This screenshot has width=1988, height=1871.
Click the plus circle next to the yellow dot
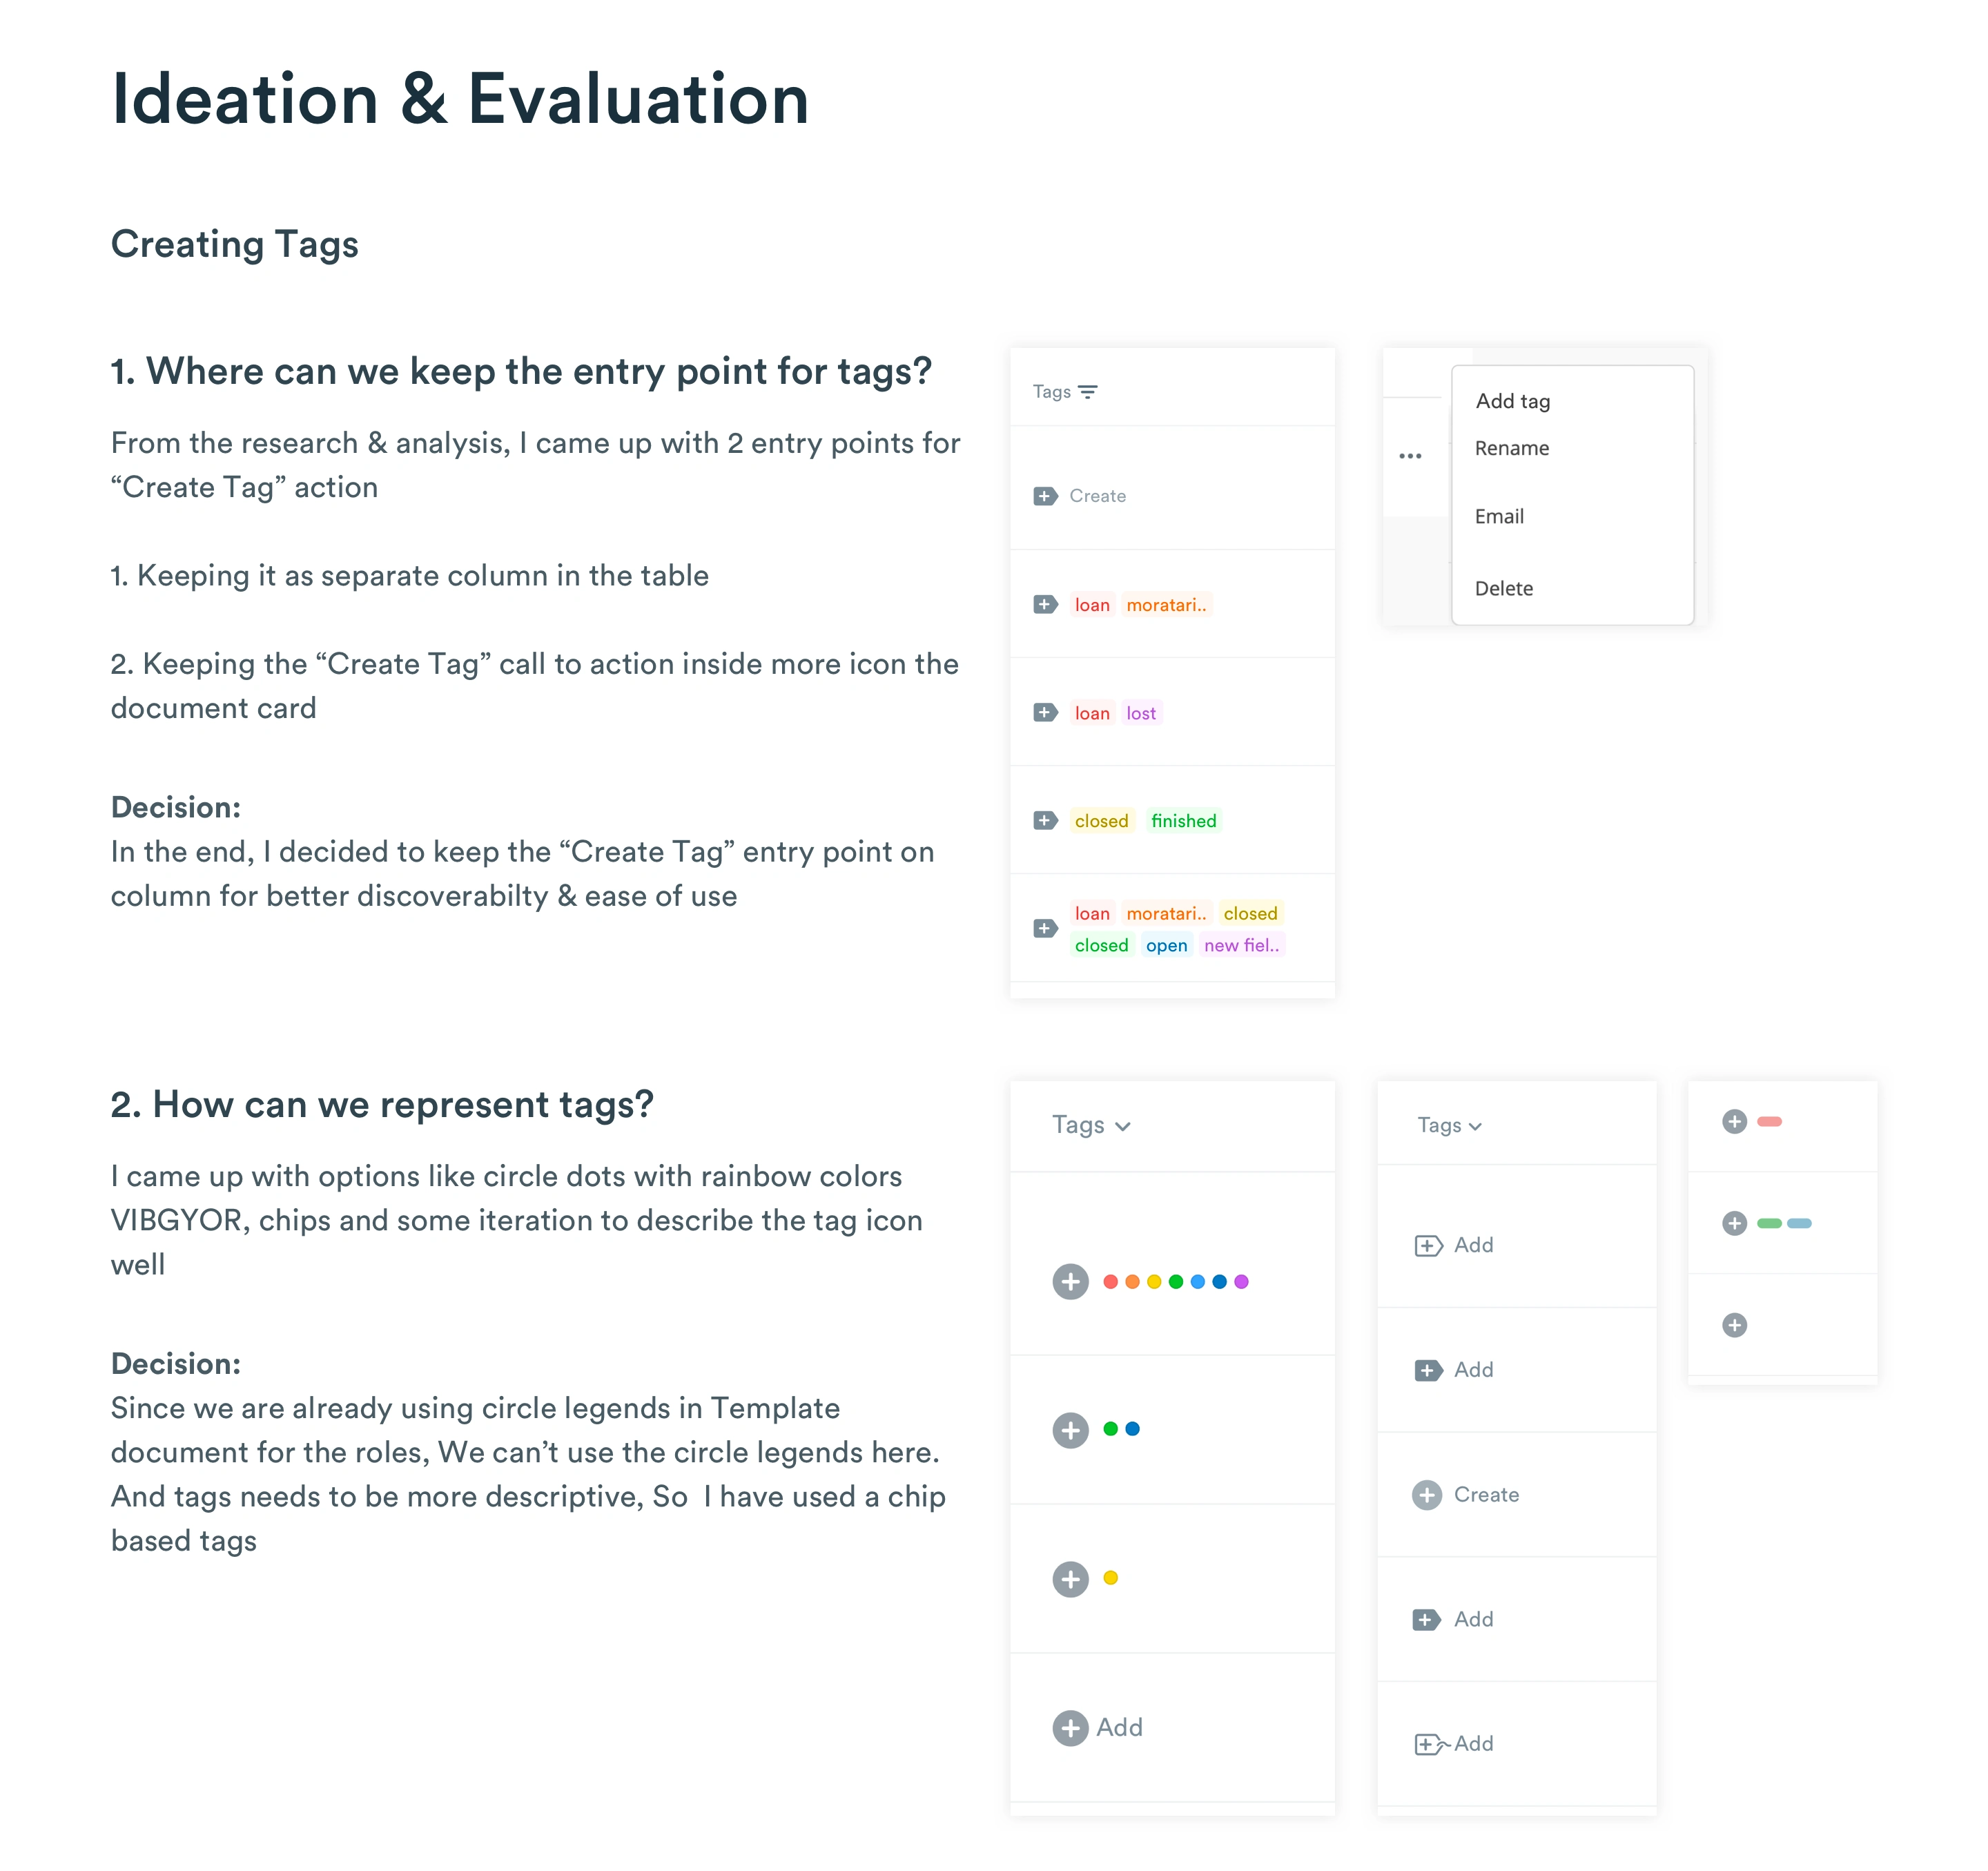tap(1070, 1579)
